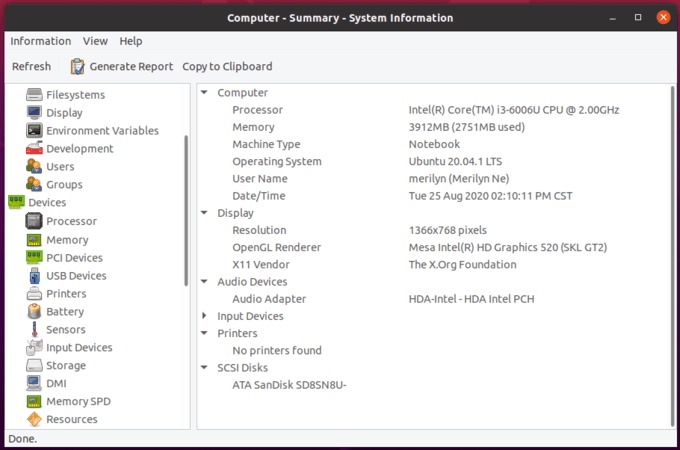This screenshot has width=680, height=450.
Task: Select the Processor row in summary
Action: click(434, 110)
